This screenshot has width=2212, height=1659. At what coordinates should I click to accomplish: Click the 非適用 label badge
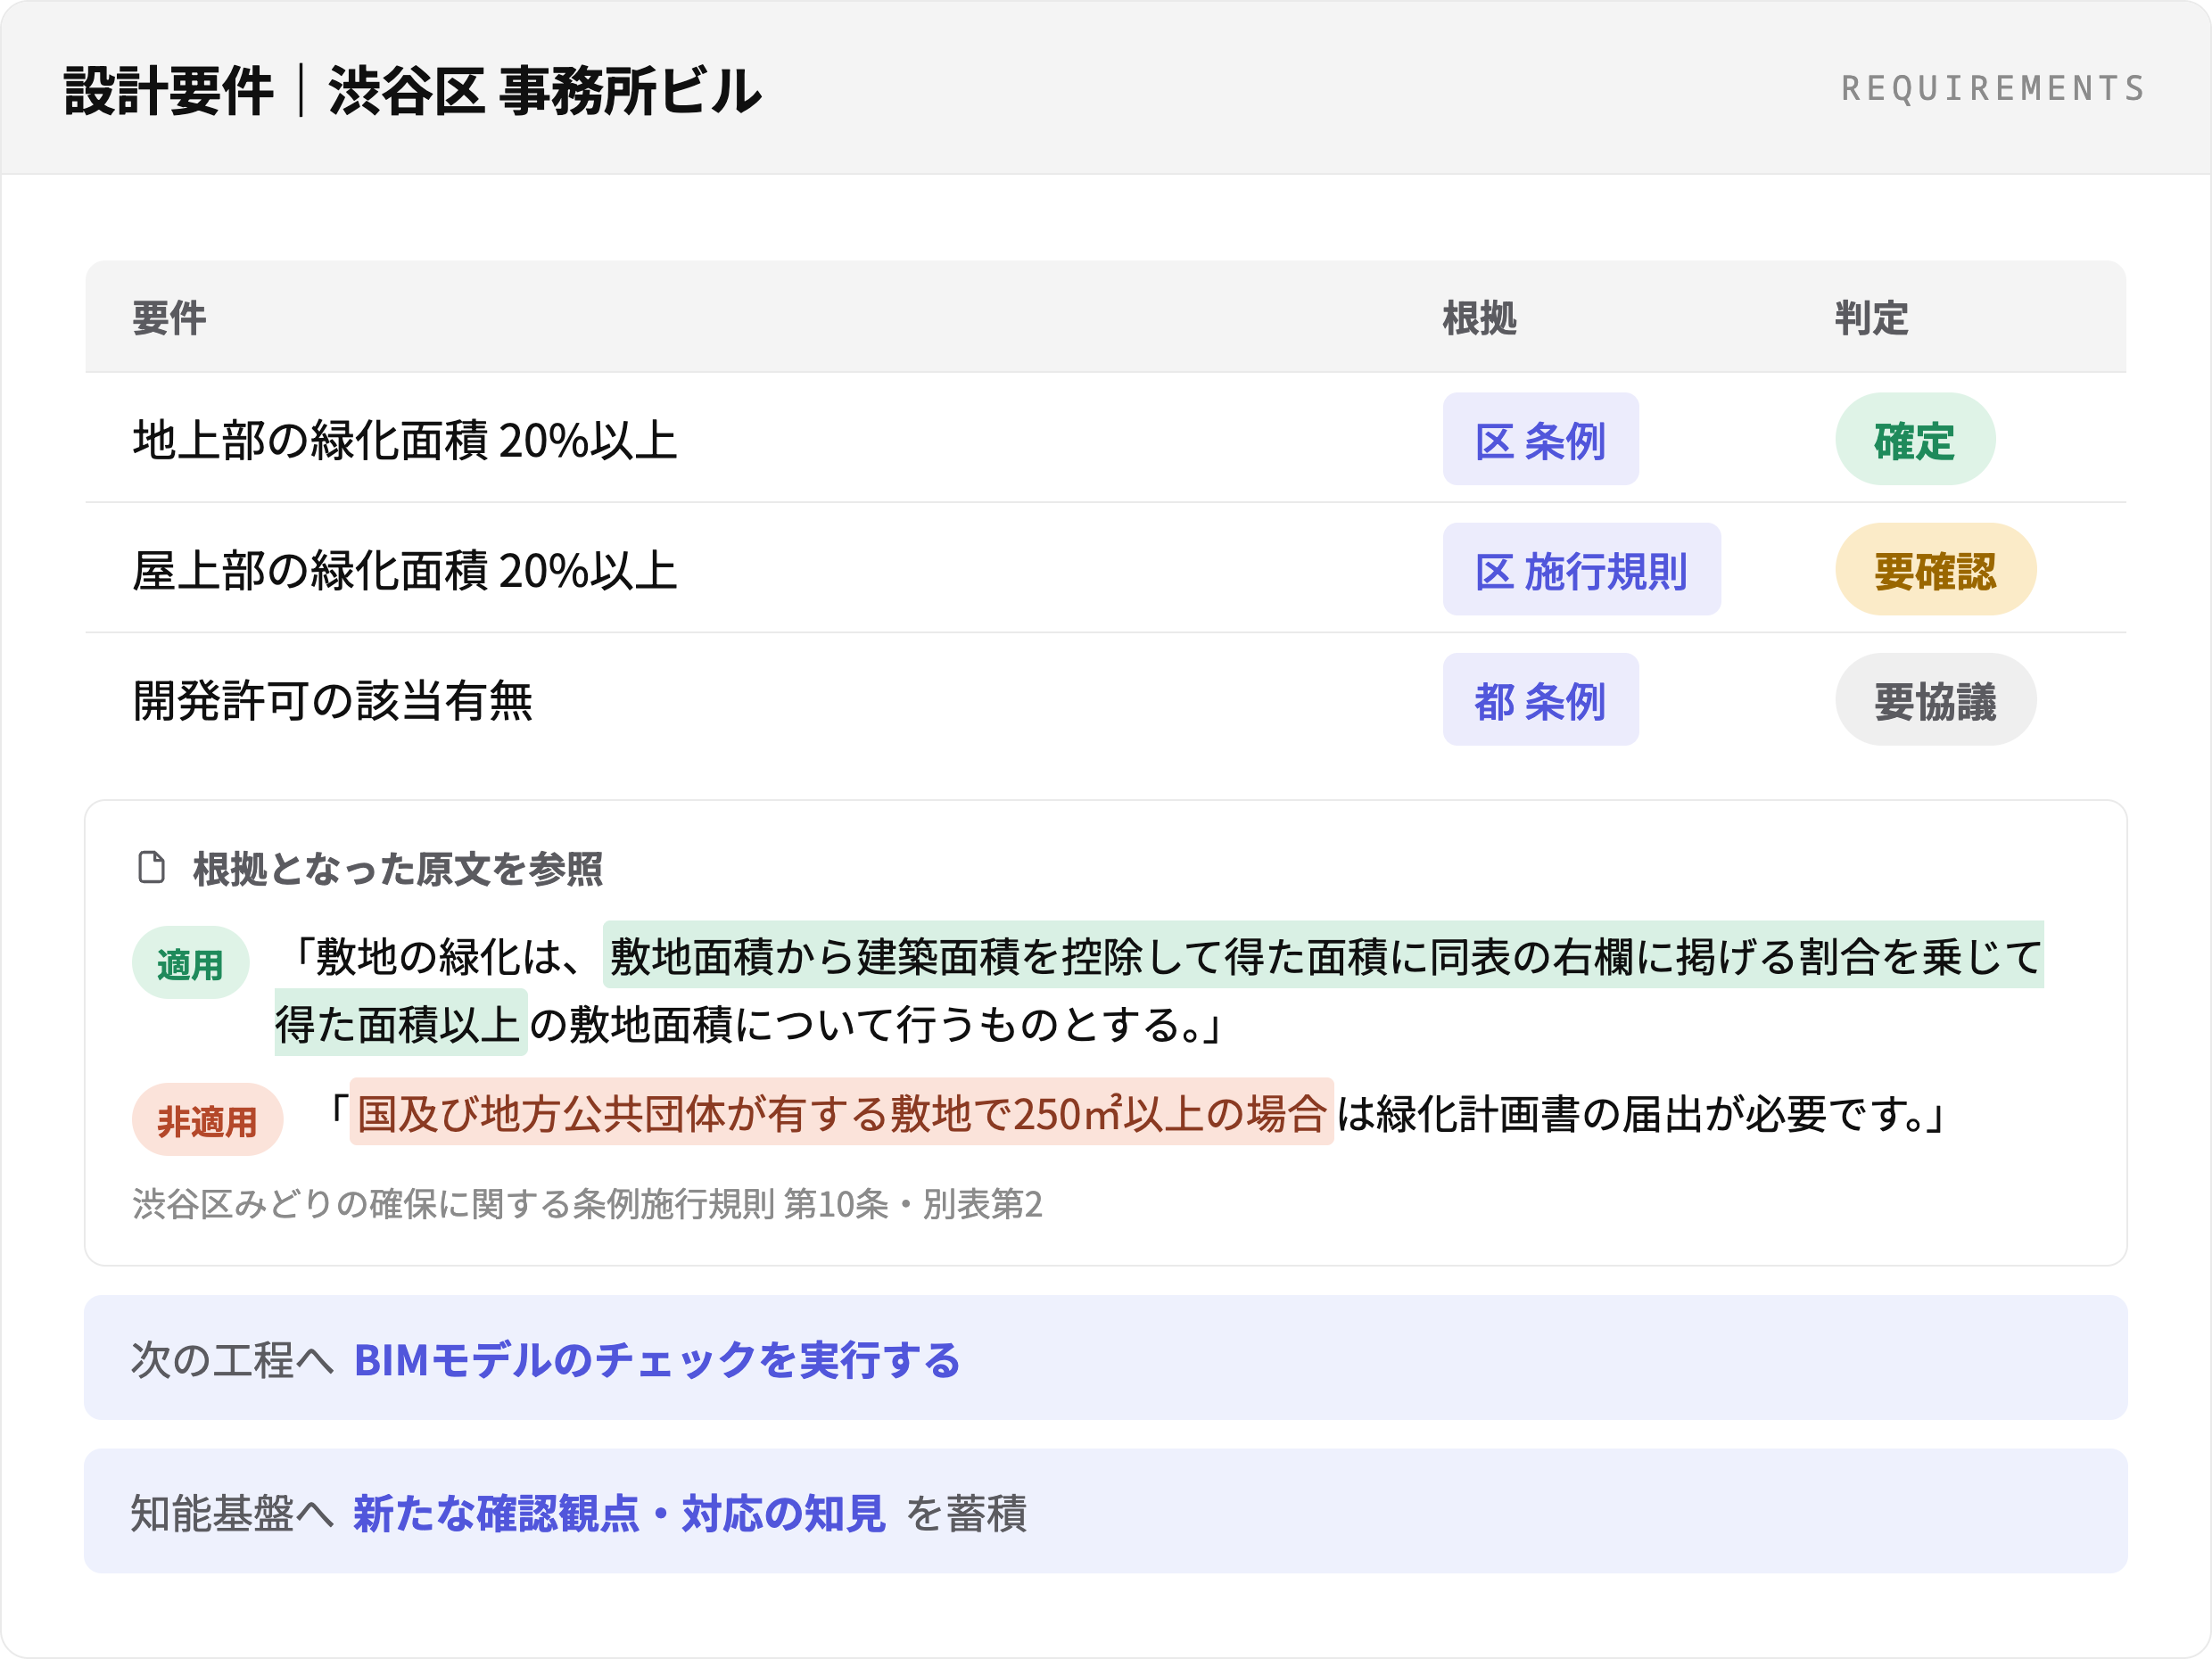(x=207, y=1119)
